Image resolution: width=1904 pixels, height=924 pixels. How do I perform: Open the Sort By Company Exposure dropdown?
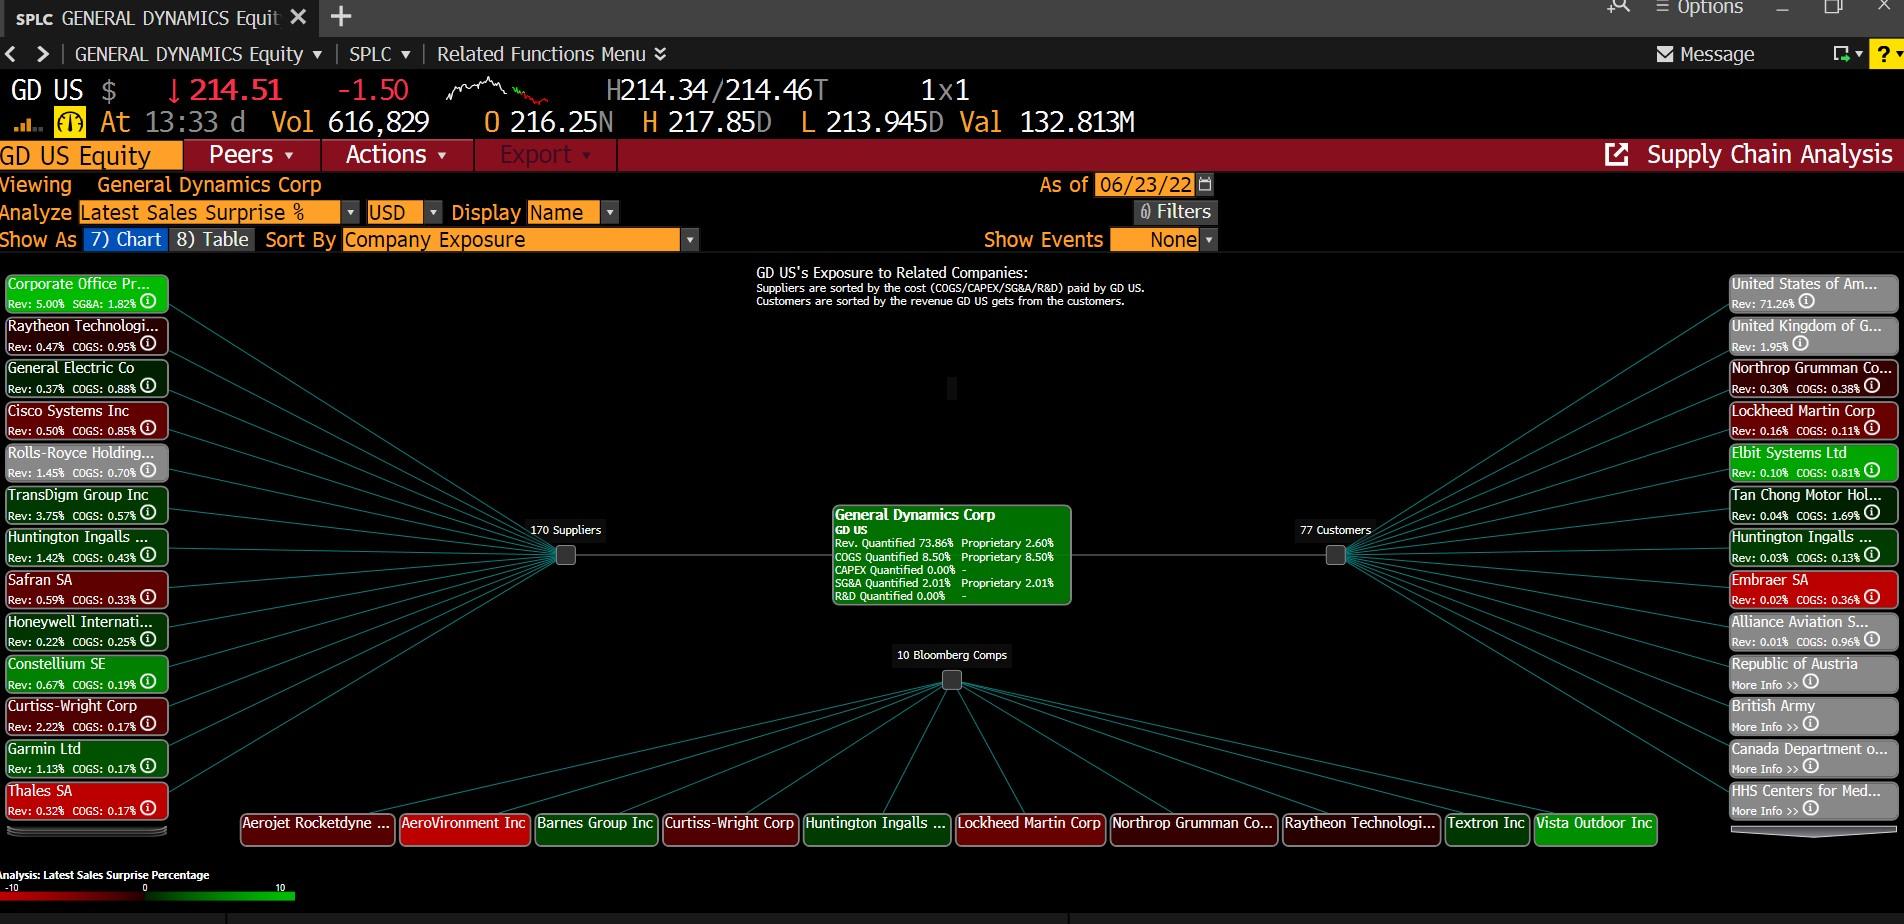point(690,240)
